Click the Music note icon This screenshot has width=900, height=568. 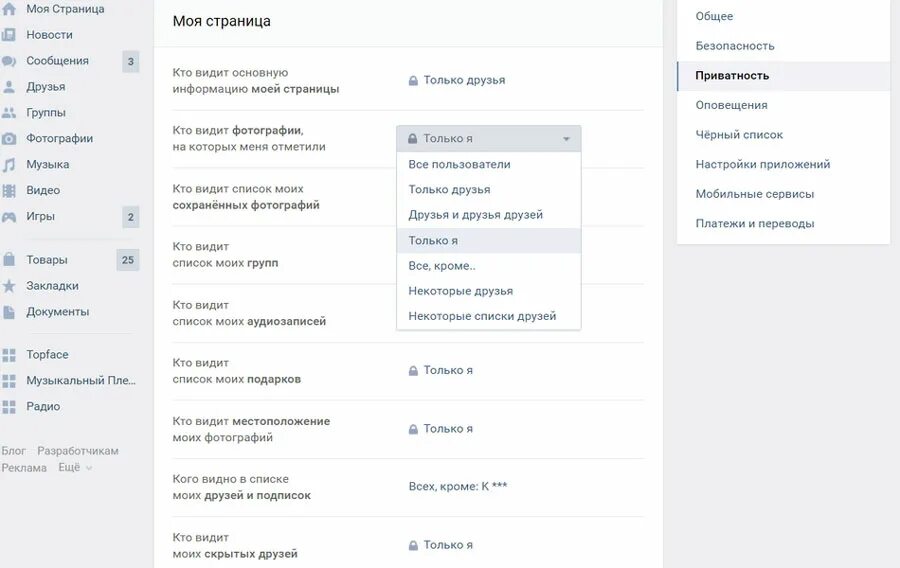tap(9, 165)
